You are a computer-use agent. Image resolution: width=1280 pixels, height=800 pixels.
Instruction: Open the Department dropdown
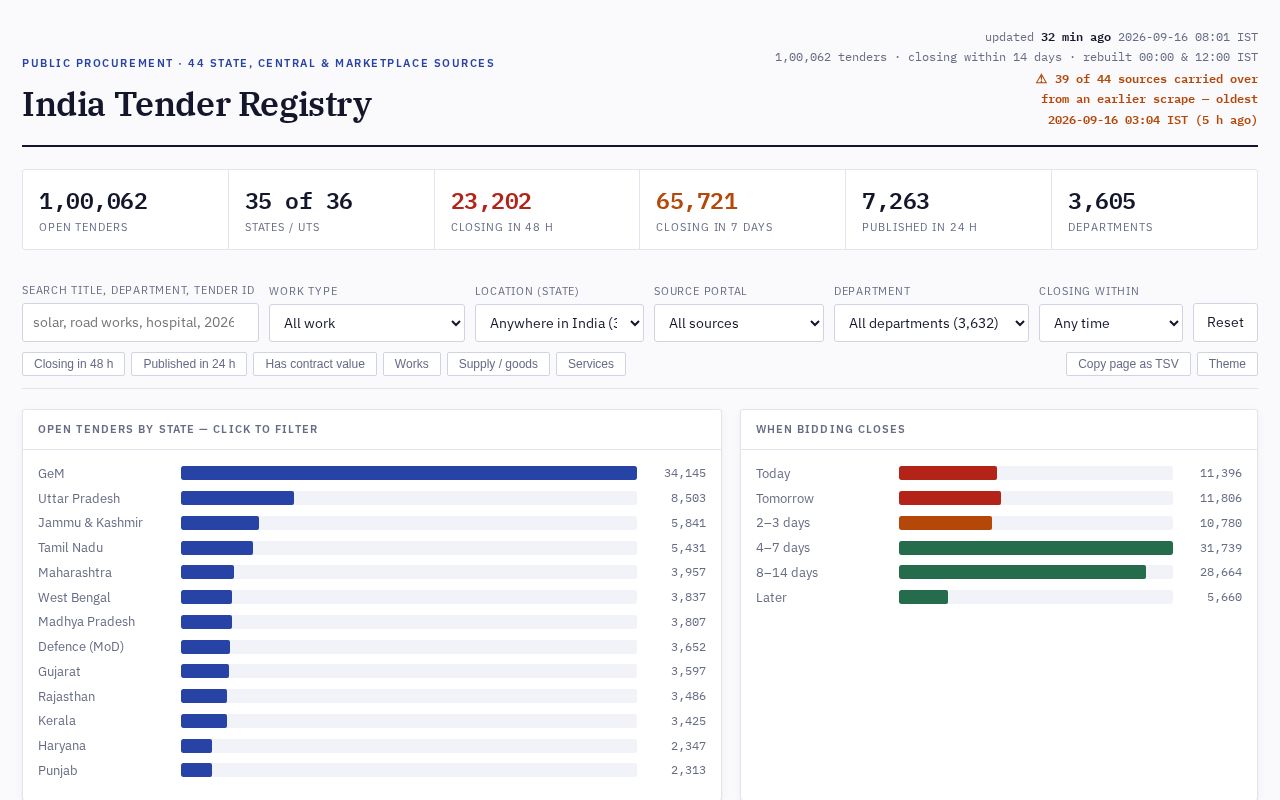[x=931, y=323]
